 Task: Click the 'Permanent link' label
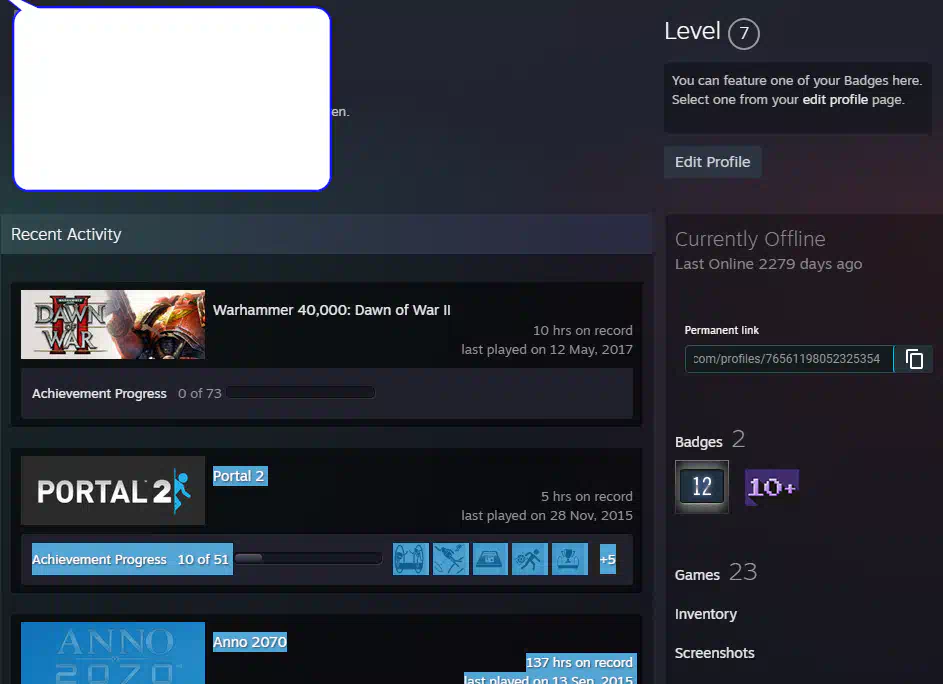[721, 330]
